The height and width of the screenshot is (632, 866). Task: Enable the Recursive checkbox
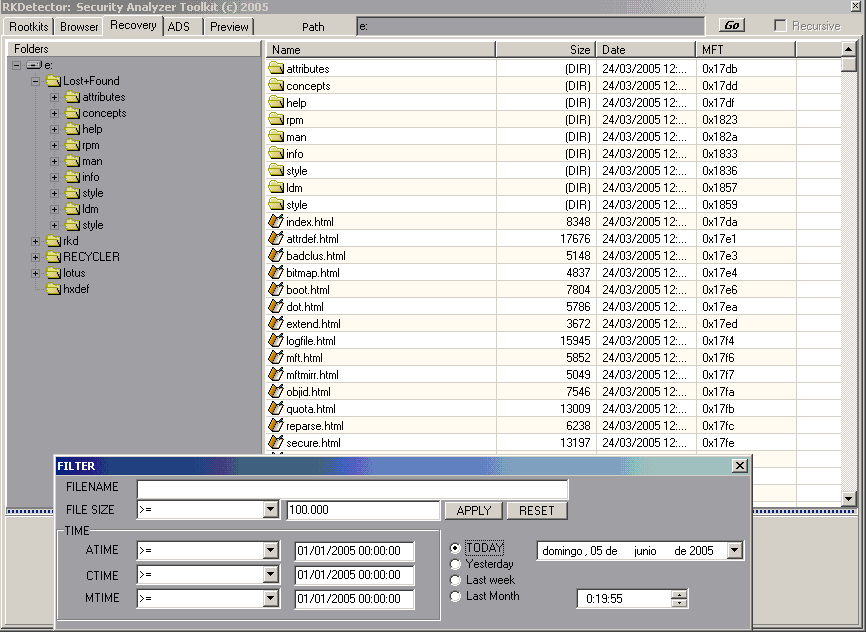click(780, 26)
